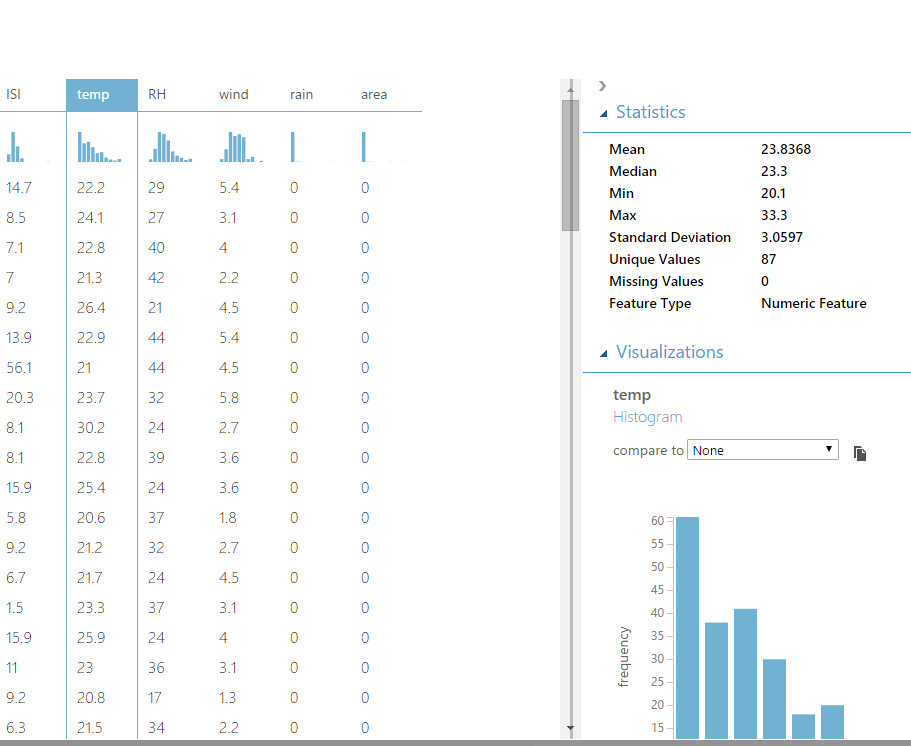911x746 pixels.
Task: Click the RH mini histogram thumbnail
Action: (x=170, y=146)
